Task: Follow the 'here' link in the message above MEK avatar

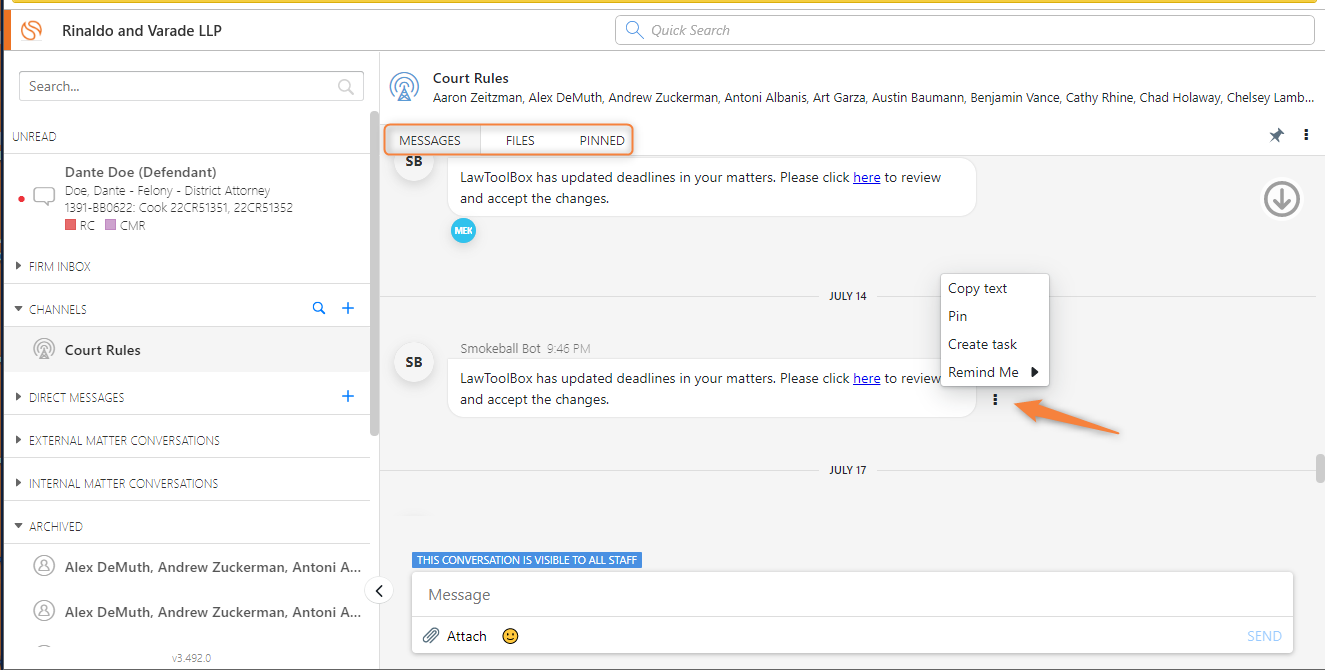Action: click(x=867, y=177)
